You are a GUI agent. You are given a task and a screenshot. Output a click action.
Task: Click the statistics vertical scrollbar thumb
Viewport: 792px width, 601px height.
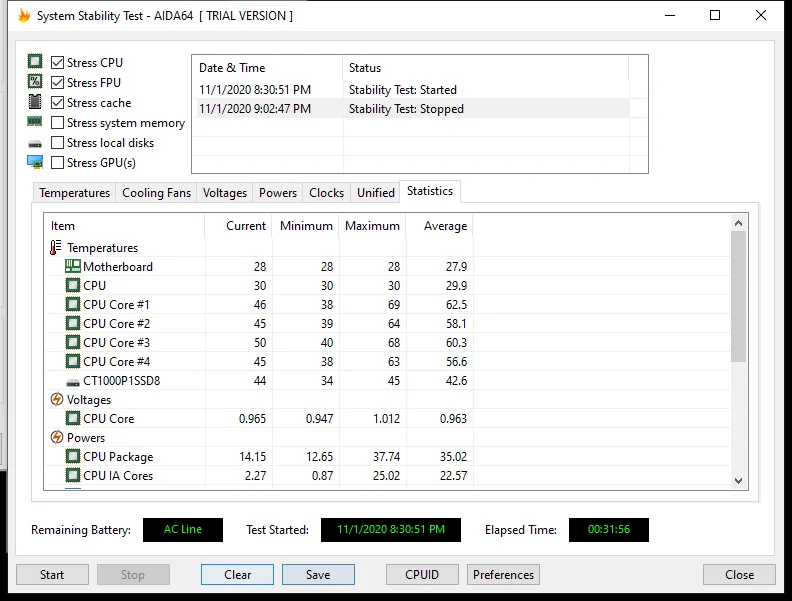pyautogui.click(x=738, y=296)
